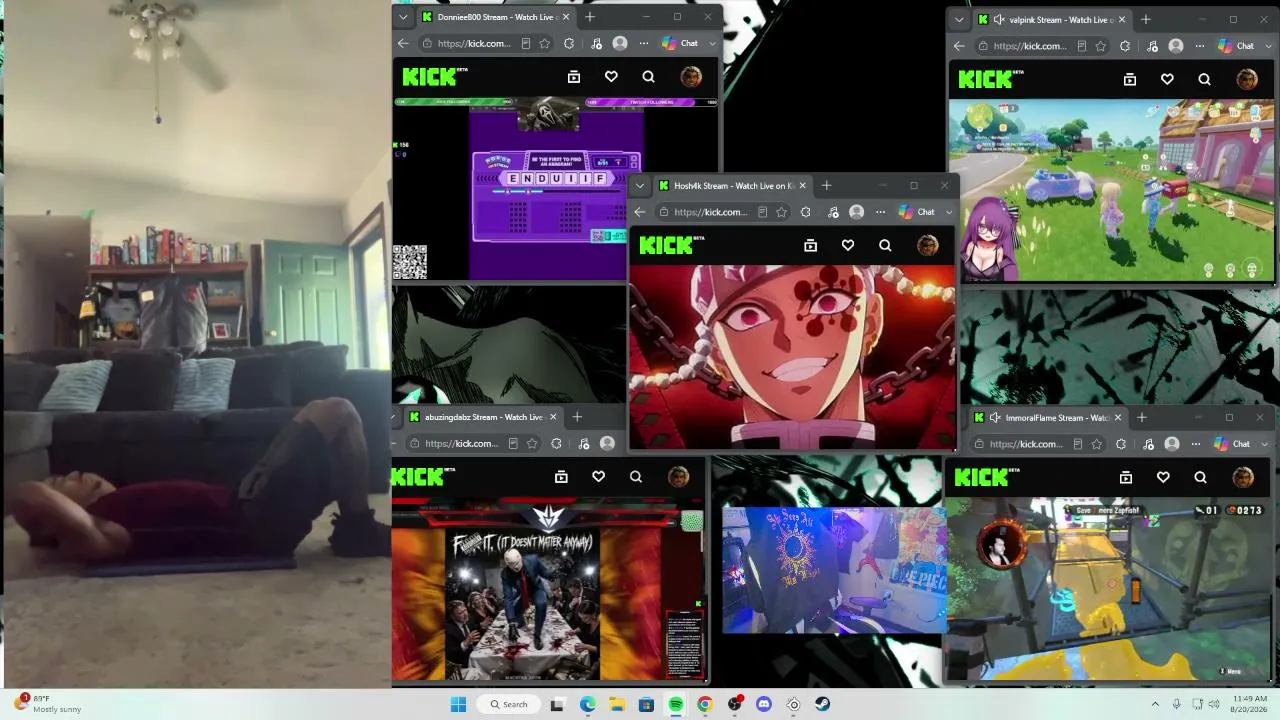1280x720 pixels.
Task: Open Kick search in ImmoralFlame window
Action: pyautogui.click(x=1200, y=478)
